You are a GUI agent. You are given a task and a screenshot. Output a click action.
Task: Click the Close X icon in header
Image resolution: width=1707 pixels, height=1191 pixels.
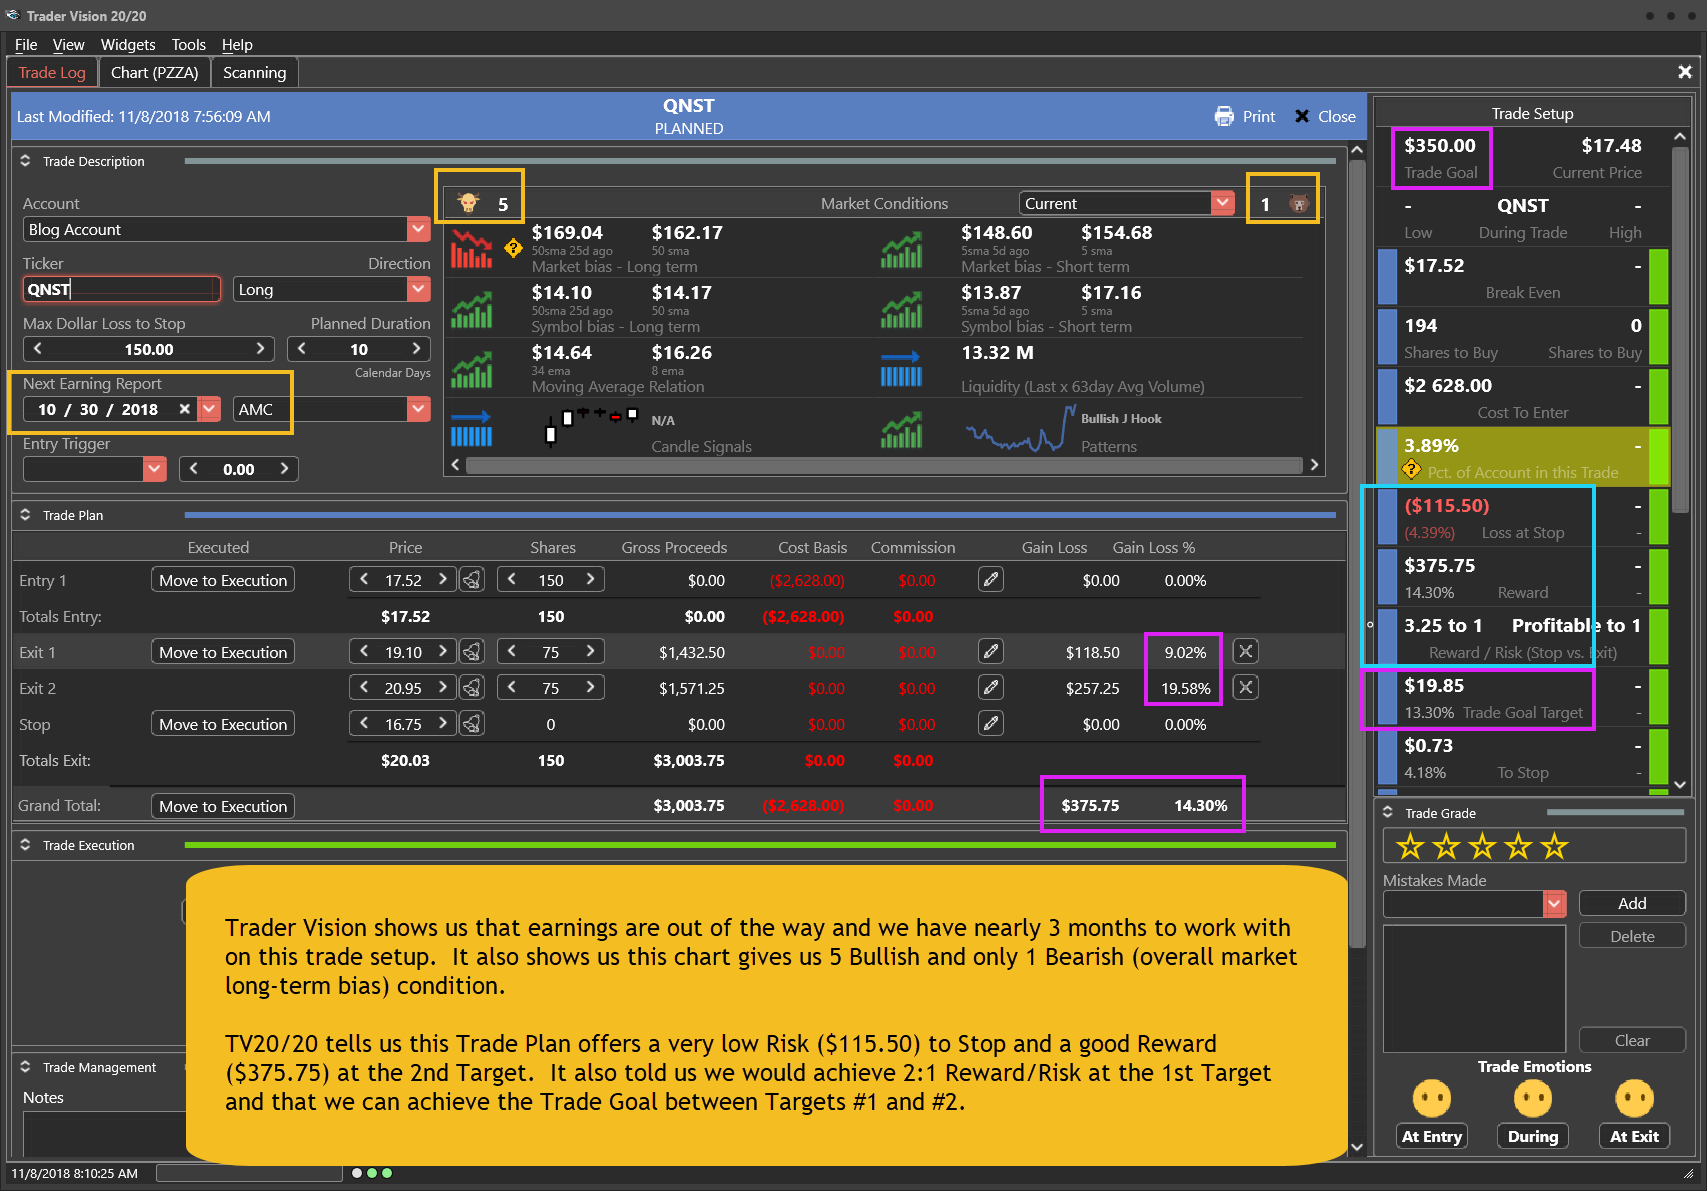1302,116
